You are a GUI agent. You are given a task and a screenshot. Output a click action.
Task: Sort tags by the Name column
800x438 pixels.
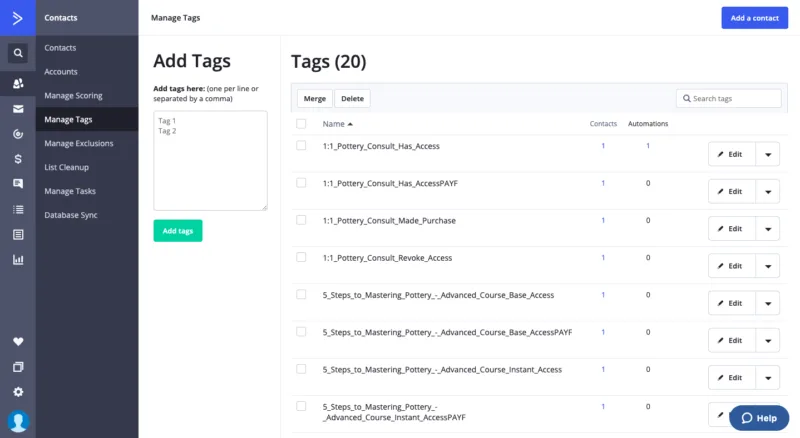(337, 124)
